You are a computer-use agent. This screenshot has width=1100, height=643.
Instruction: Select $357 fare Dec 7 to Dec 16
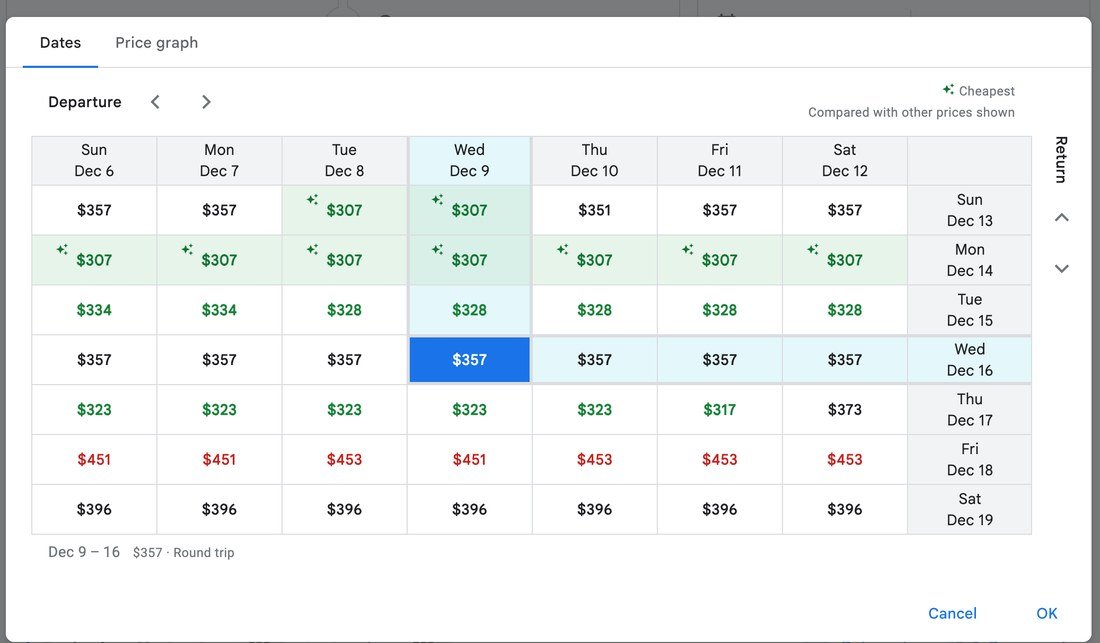coord(219,360)
